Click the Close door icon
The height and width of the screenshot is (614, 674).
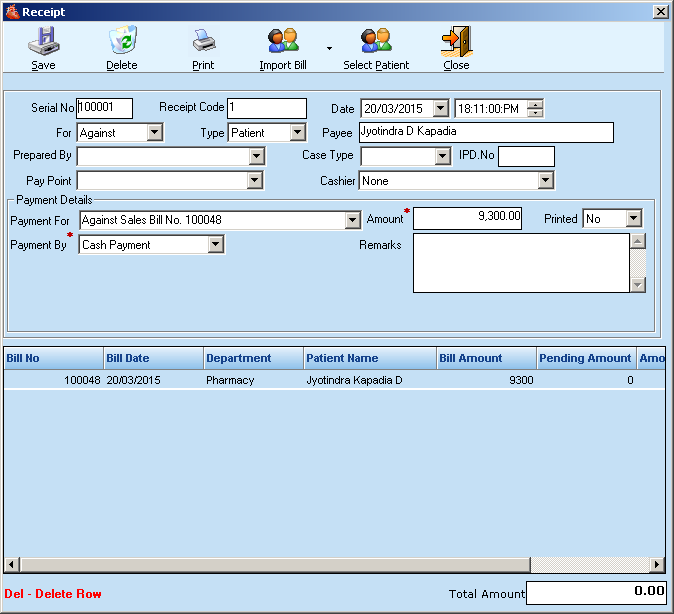click(456, 41)
